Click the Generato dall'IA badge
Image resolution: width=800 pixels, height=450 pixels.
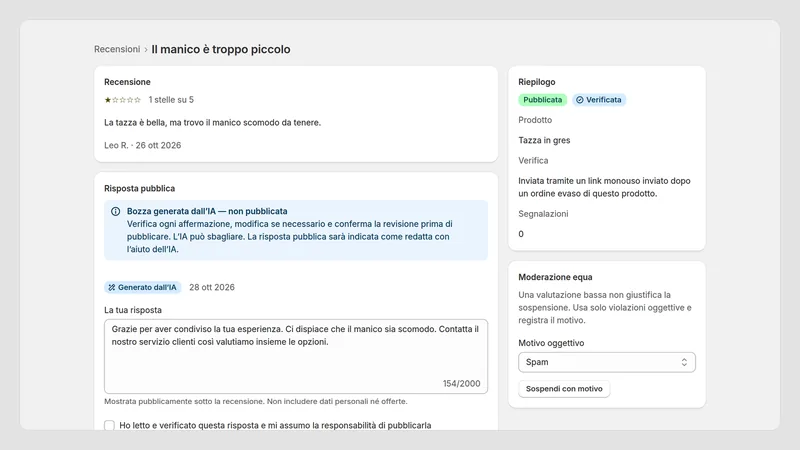(143, 288)
